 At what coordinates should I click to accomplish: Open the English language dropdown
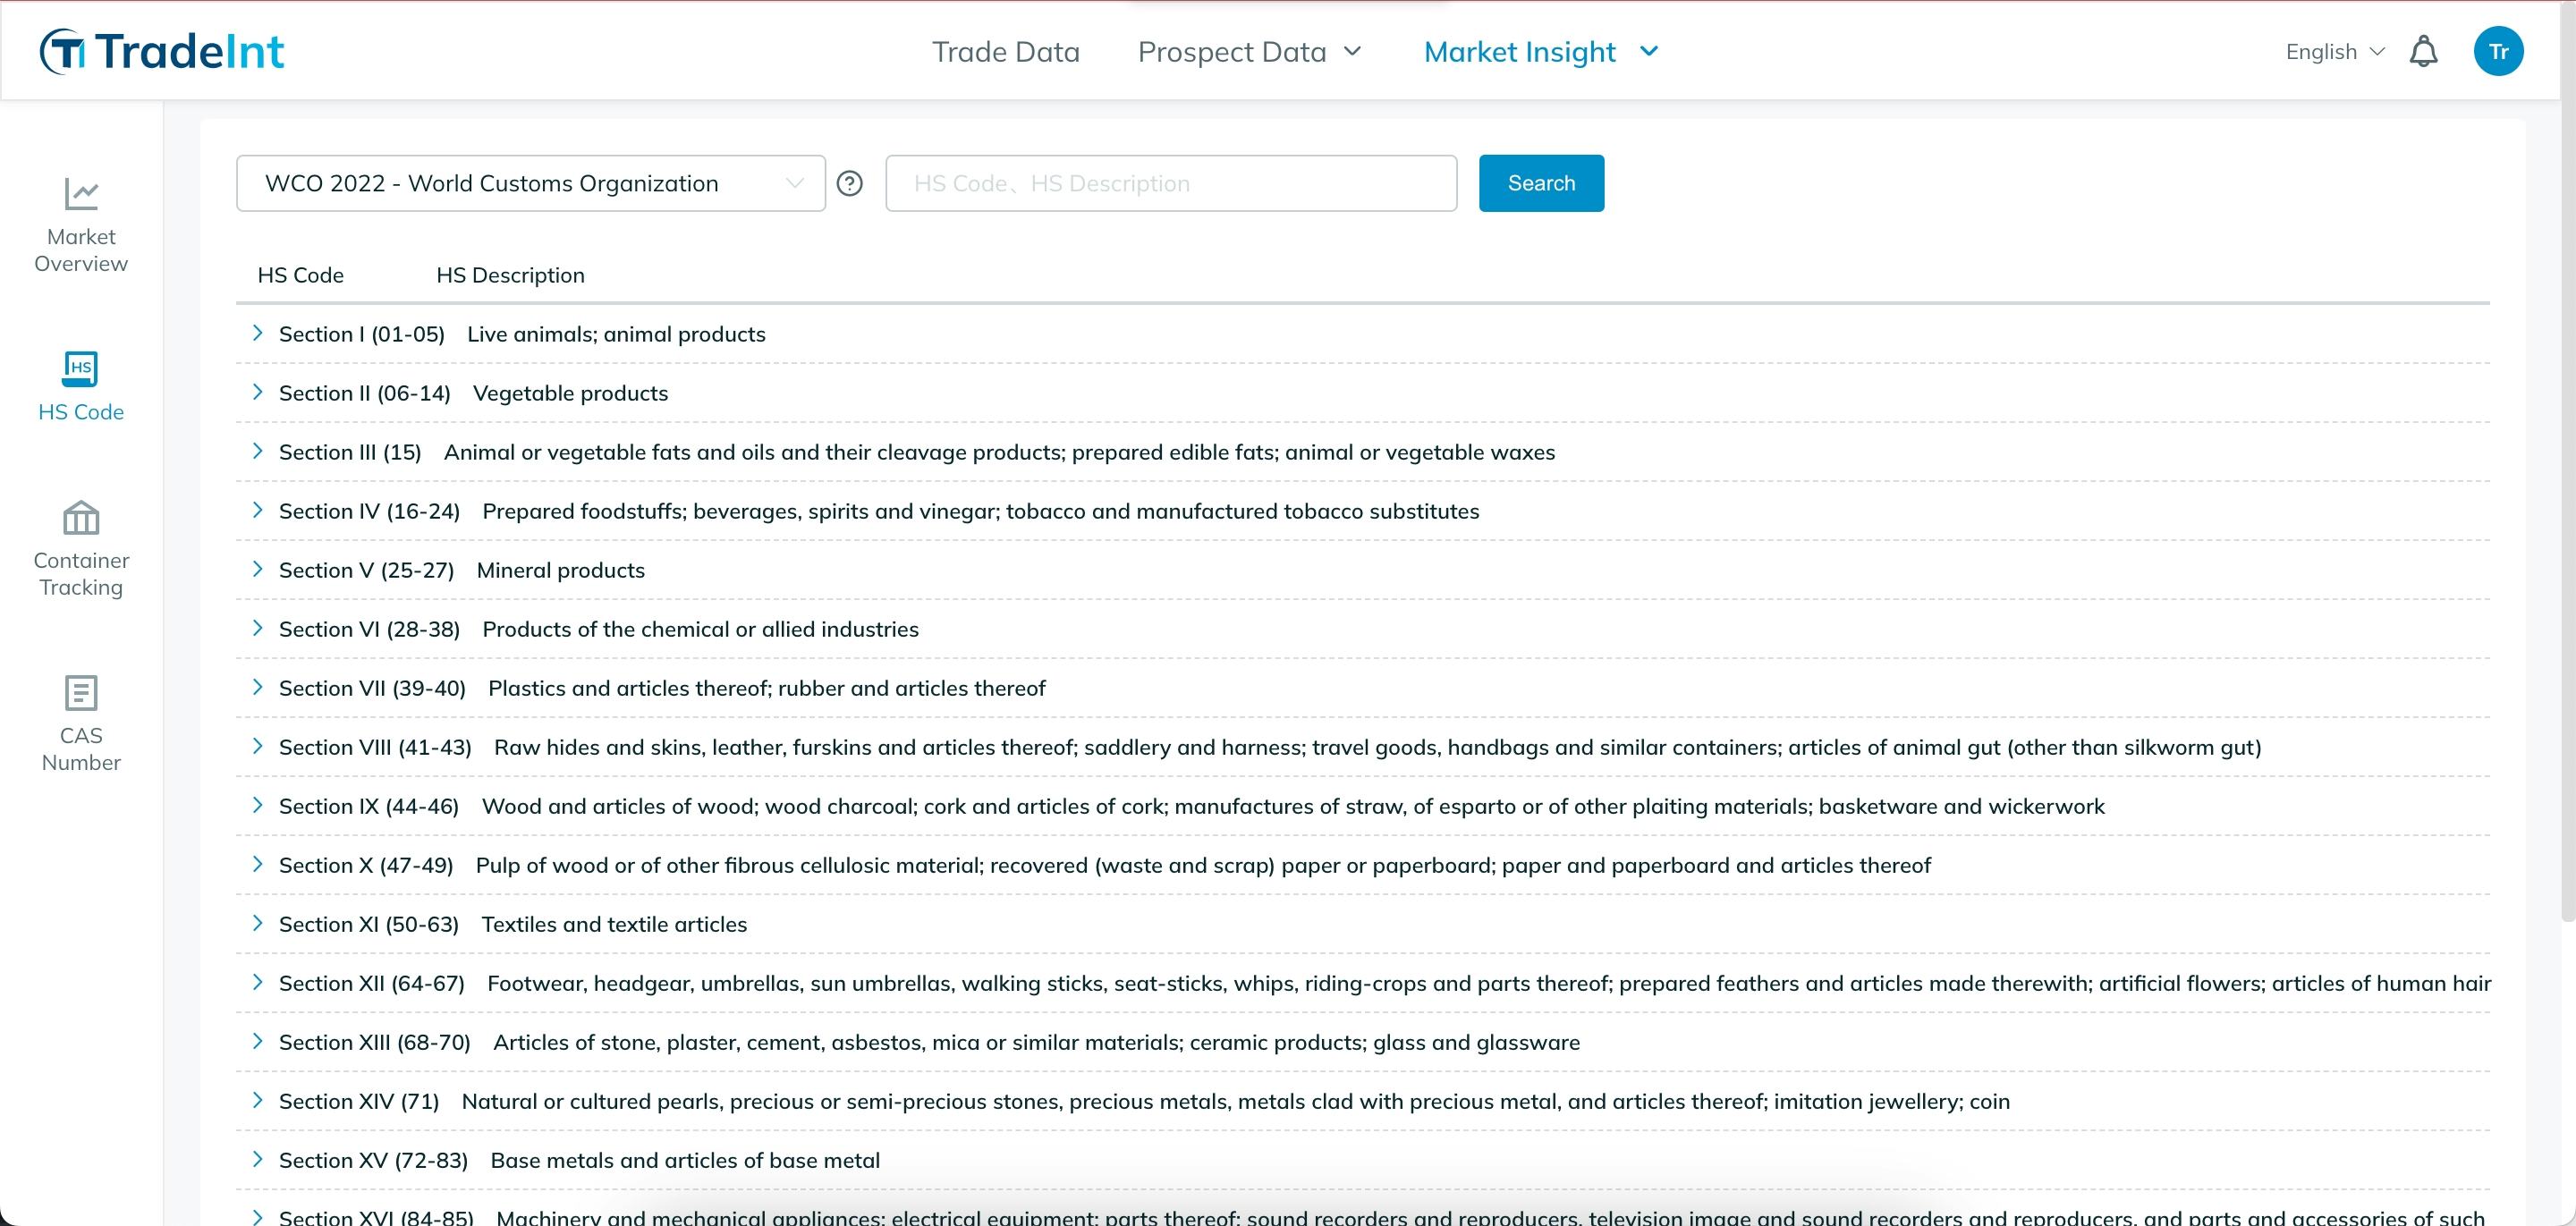pos(2332,51)
